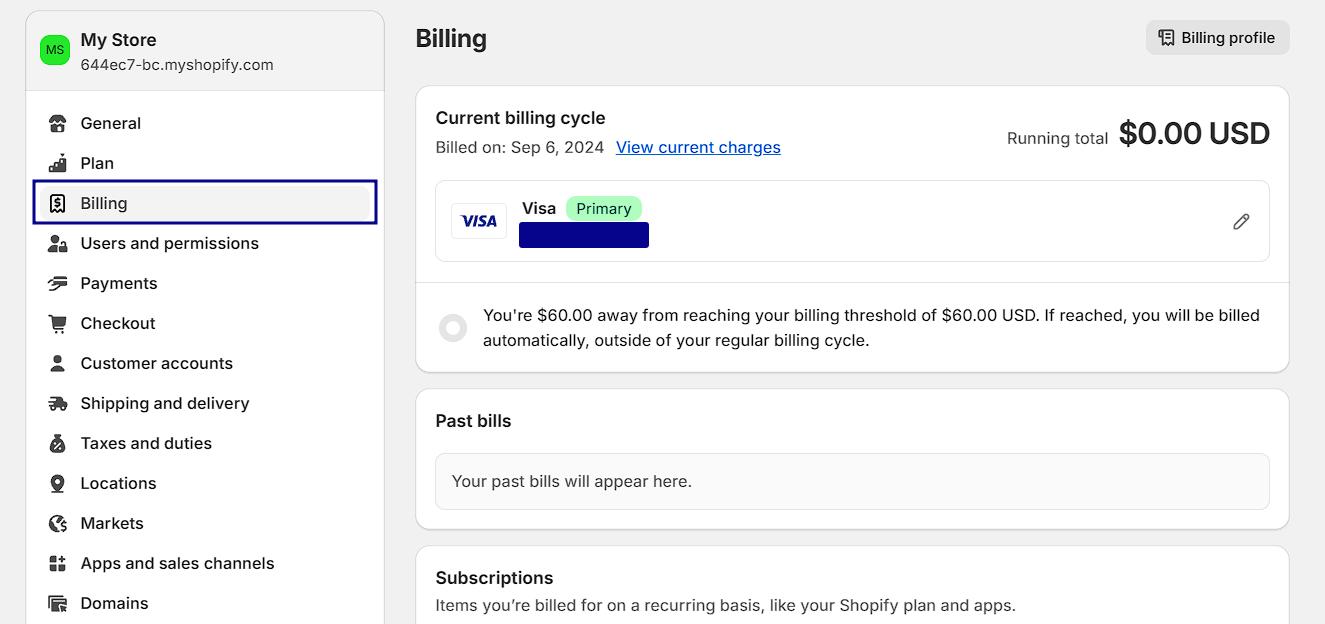Click the Primary badge on Visa card
The width and height of the screenshot is (1325, 624).
click(604, 208)
